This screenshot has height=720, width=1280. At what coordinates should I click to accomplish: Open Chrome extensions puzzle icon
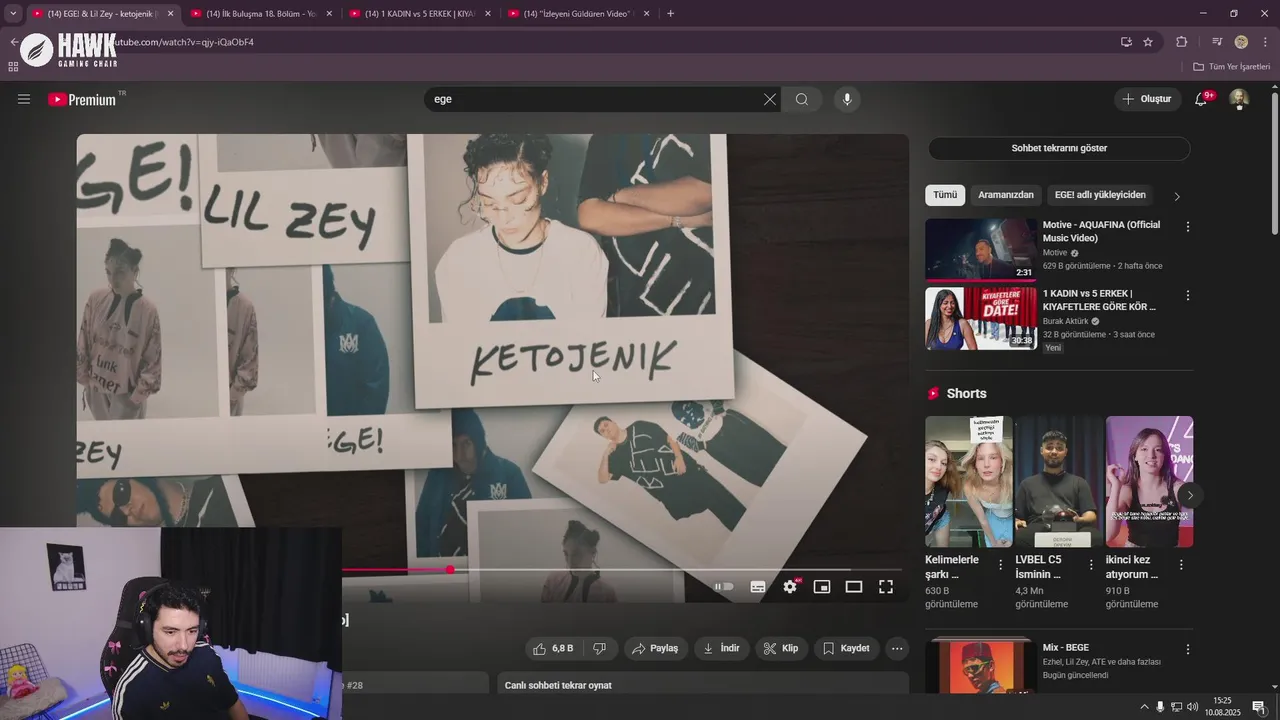coord(1182,42)
